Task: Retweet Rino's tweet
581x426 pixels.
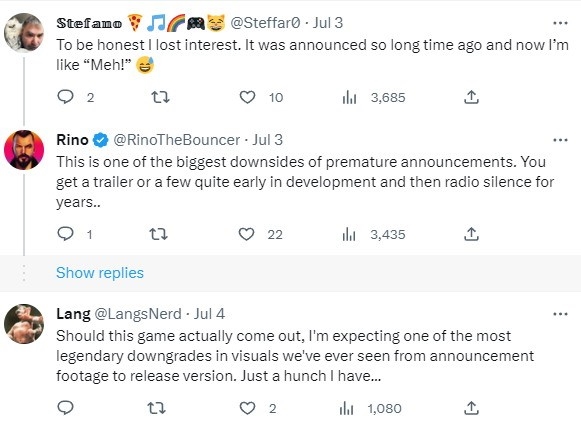Action: [x=158, y=234]
